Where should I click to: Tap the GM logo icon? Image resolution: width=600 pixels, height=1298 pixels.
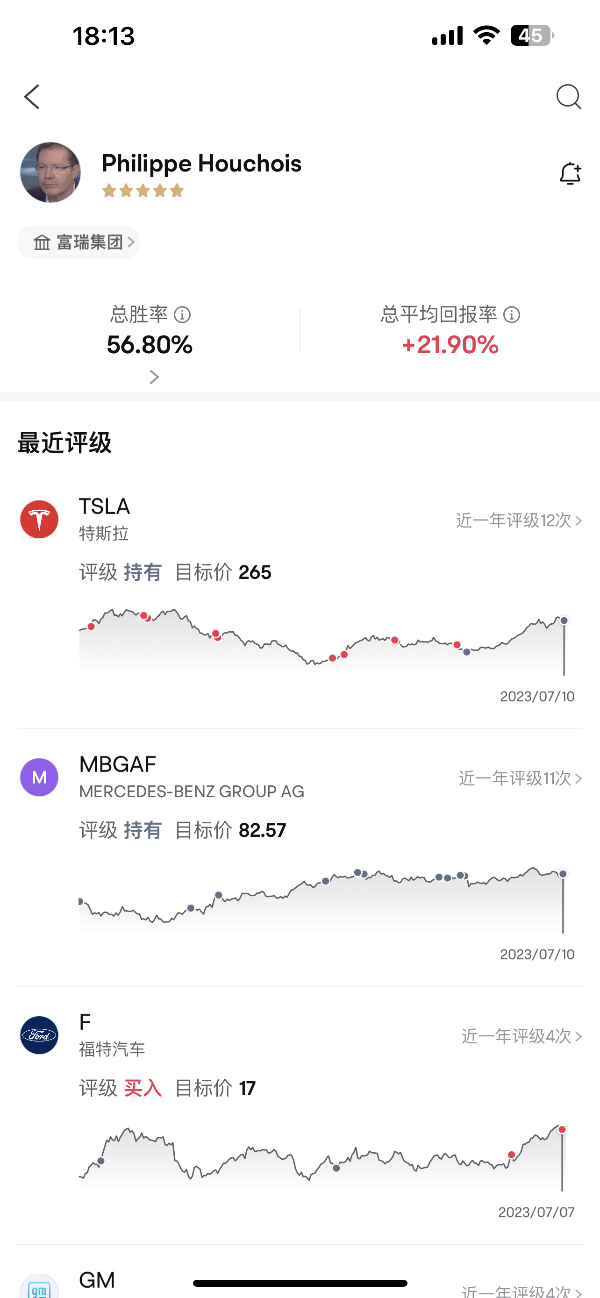(39, 1287)
